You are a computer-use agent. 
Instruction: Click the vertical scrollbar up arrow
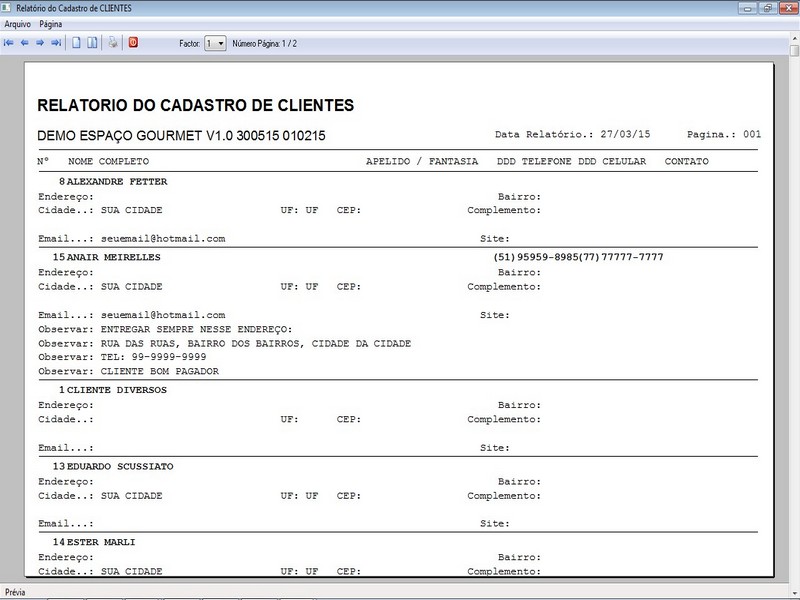pos(794,38)
